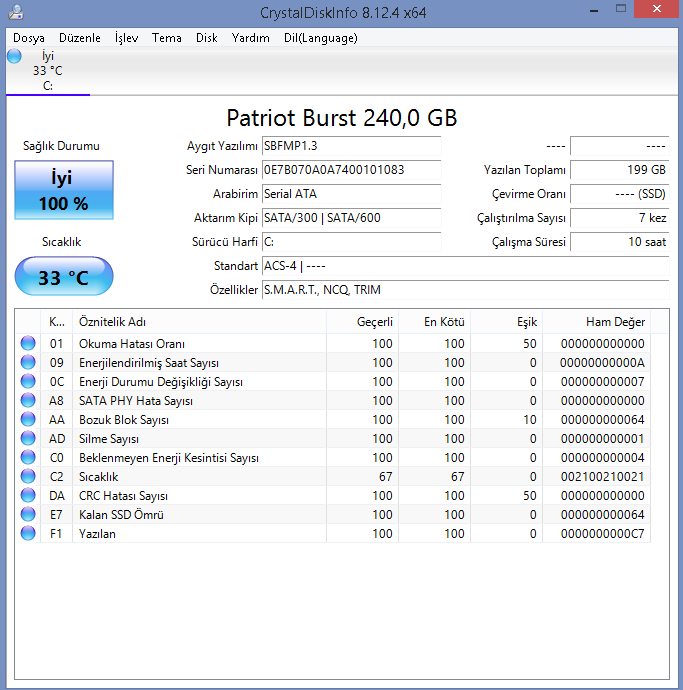Click the En Kötü column header

click(435, 322)
